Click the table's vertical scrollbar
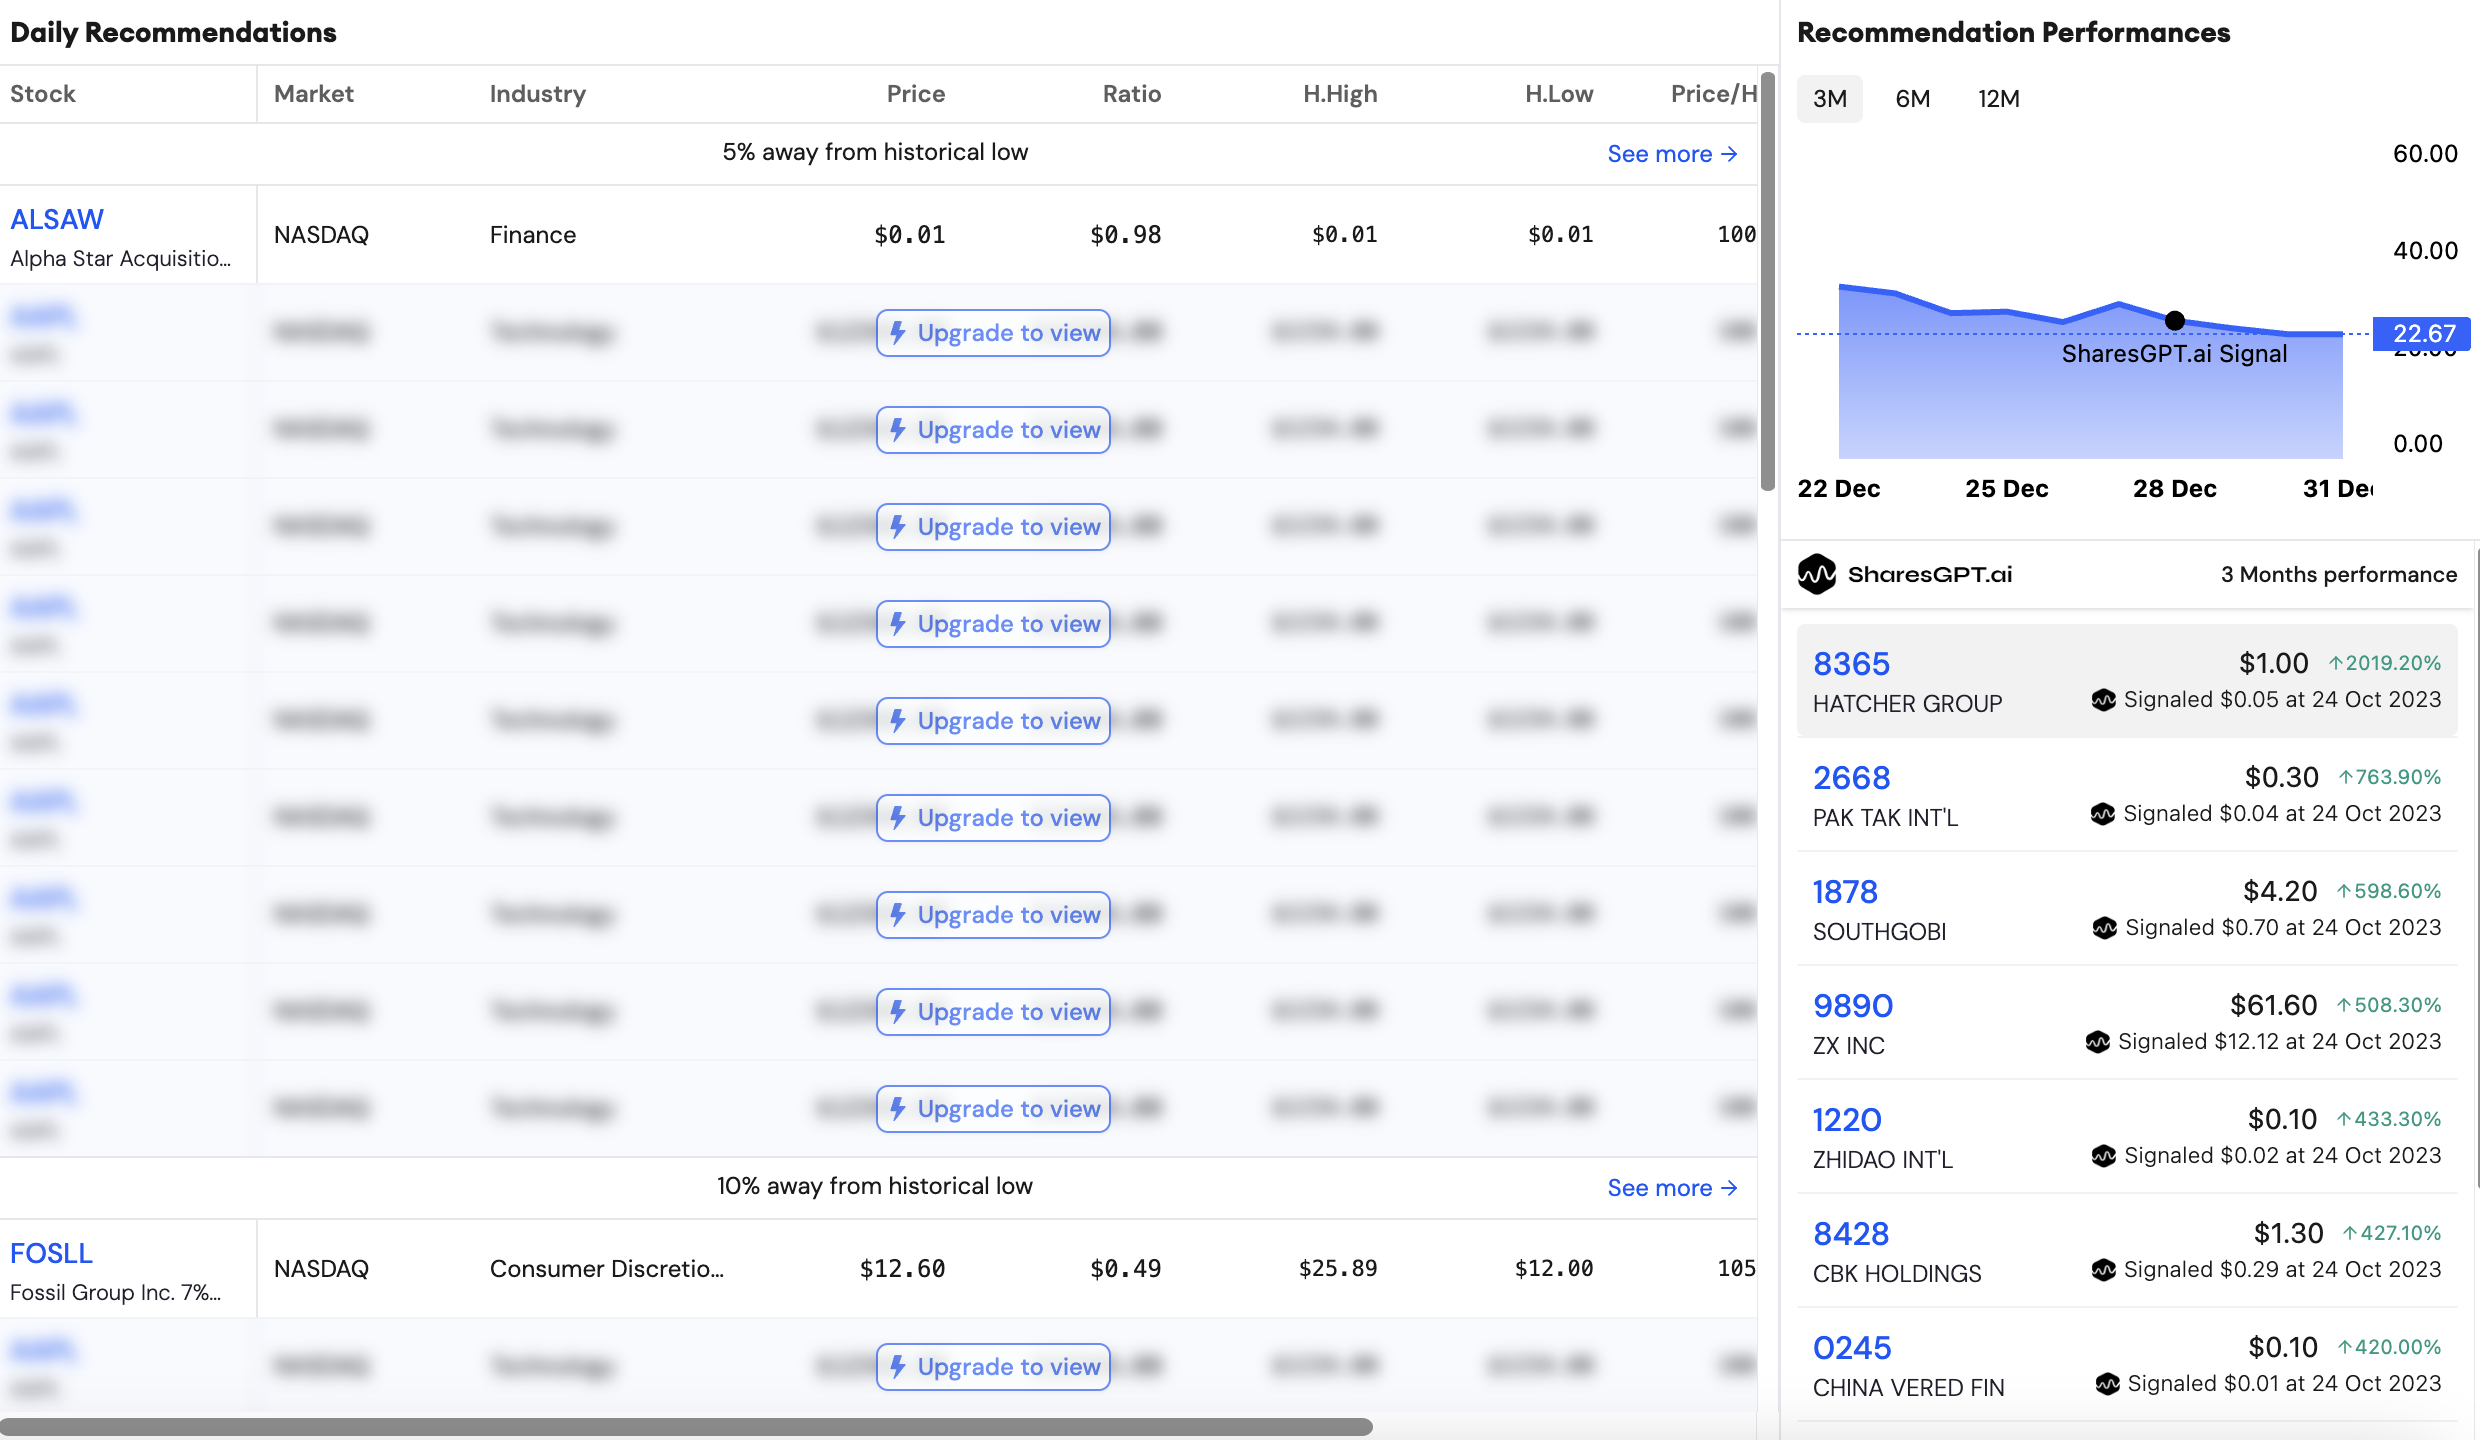The width and height of the screenshot is (2480, 1440). tap(1768, 281)
